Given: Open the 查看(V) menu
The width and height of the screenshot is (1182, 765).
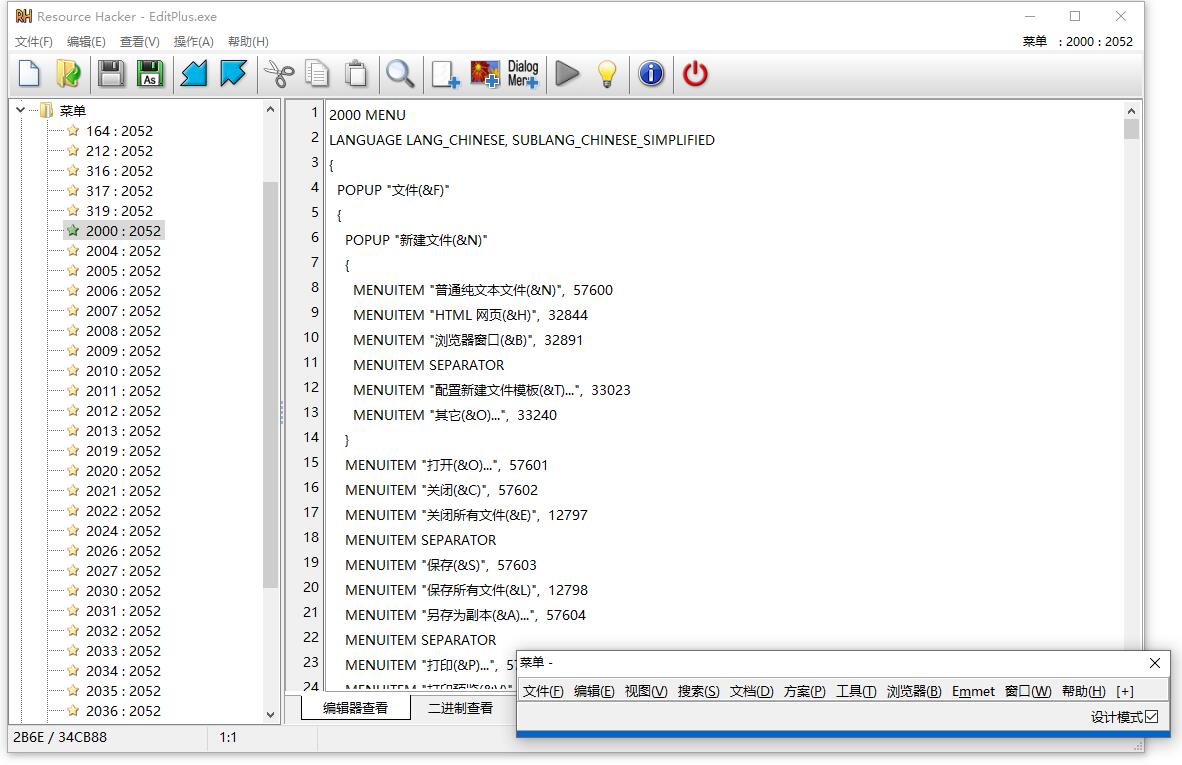Looking at the screenshot, I should pos(139,41).
